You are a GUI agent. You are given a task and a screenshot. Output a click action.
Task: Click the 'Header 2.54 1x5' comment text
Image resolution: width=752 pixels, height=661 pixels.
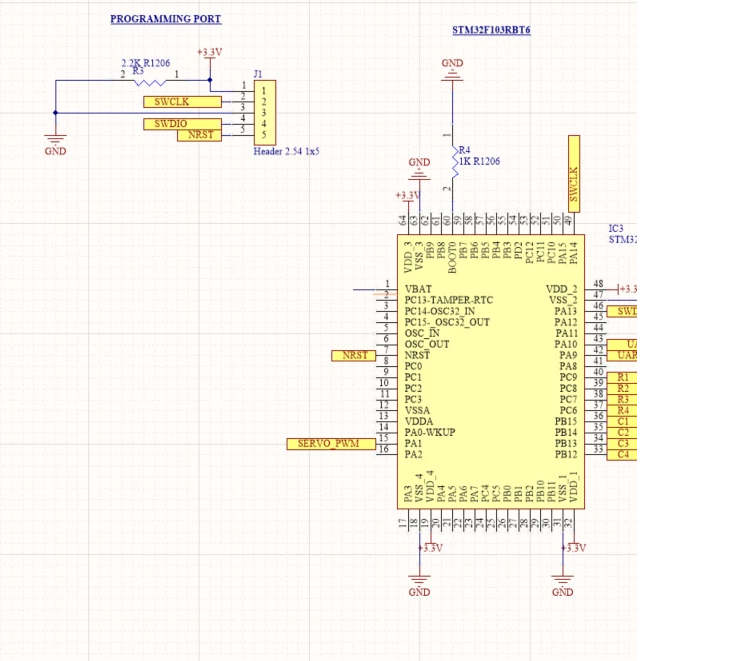(x=286, y=151)
